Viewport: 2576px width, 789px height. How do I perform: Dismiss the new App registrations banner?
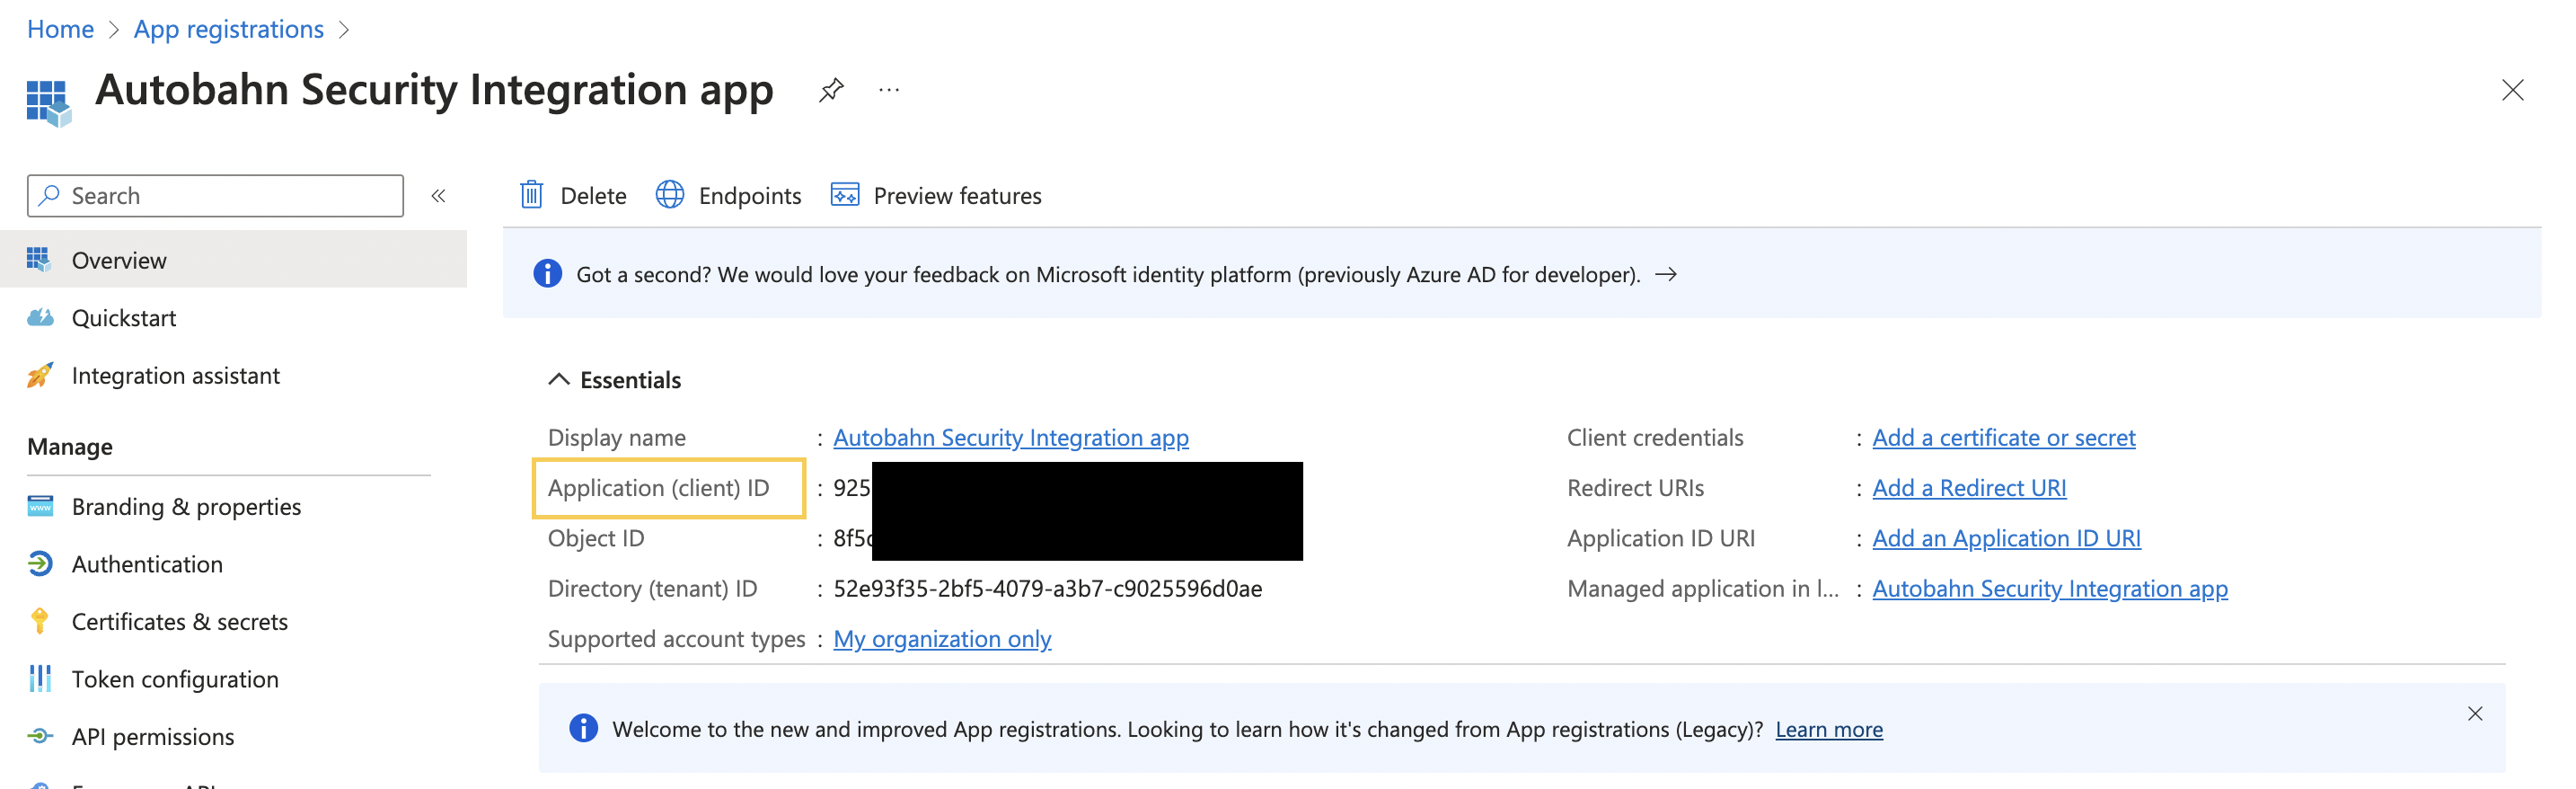(x=2475, y=714)
